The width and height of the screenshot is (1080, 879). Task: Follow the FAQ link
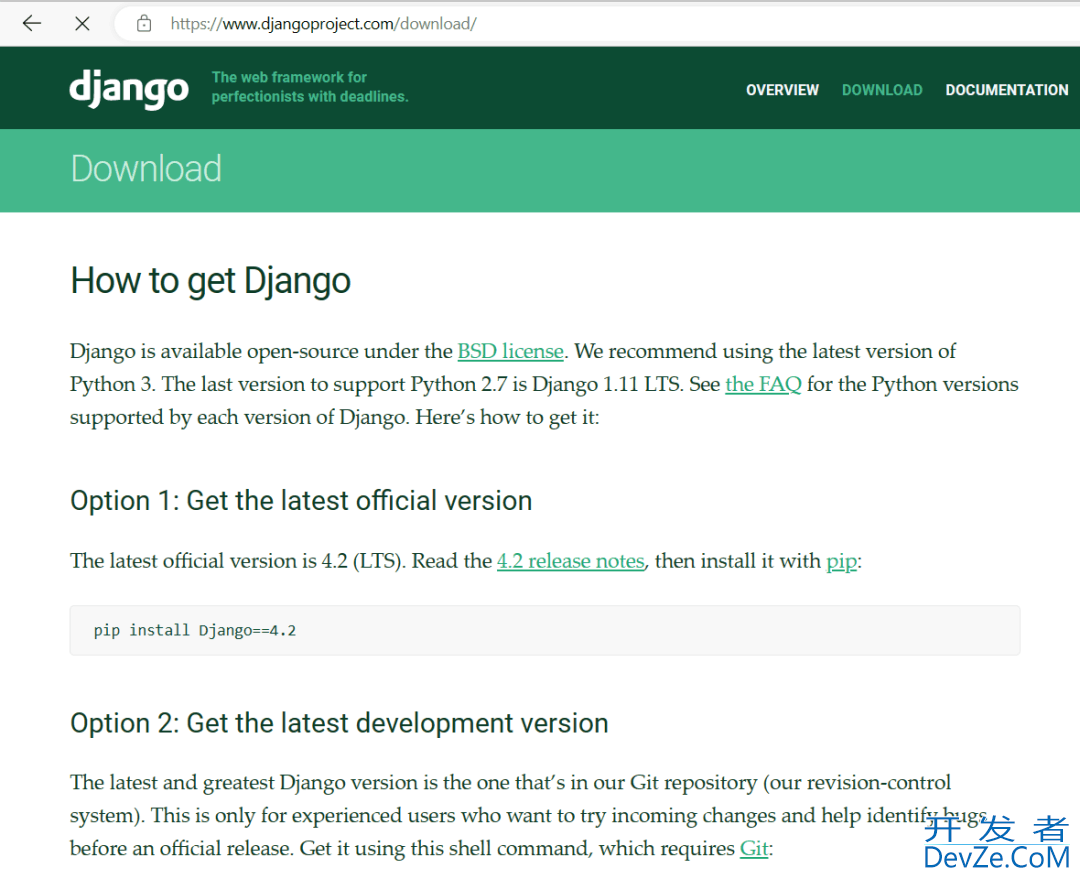763,384
